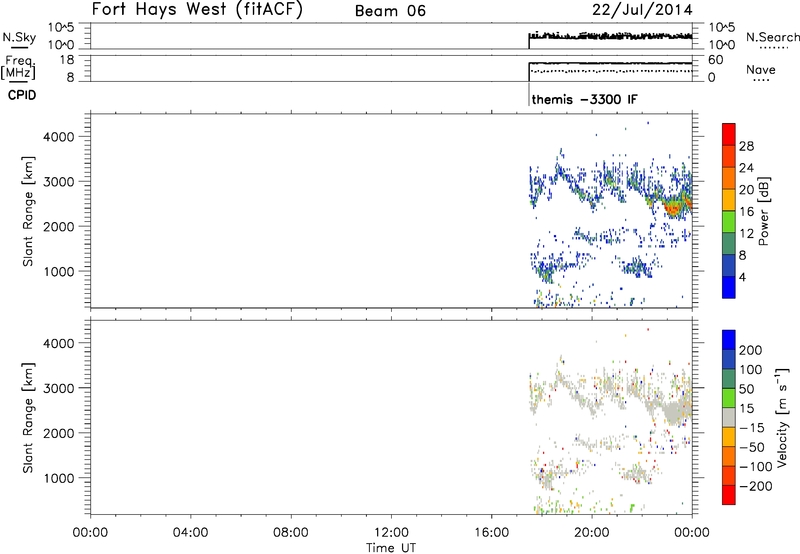Select the teal 50–100 Velocity swatch
800x554 pixels.
[x=729, y=379]
